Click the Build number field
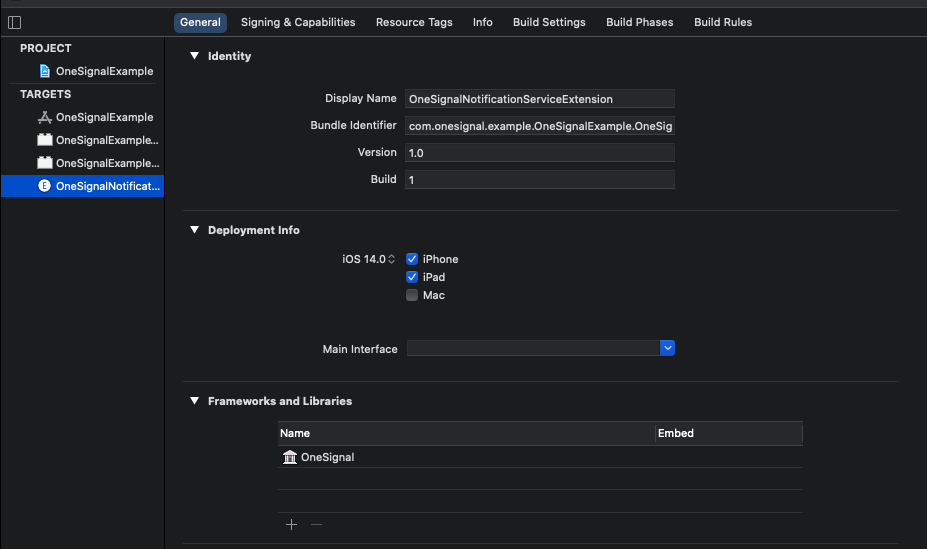927x549 pixels. pyautogui.click(x=540, y=180)
